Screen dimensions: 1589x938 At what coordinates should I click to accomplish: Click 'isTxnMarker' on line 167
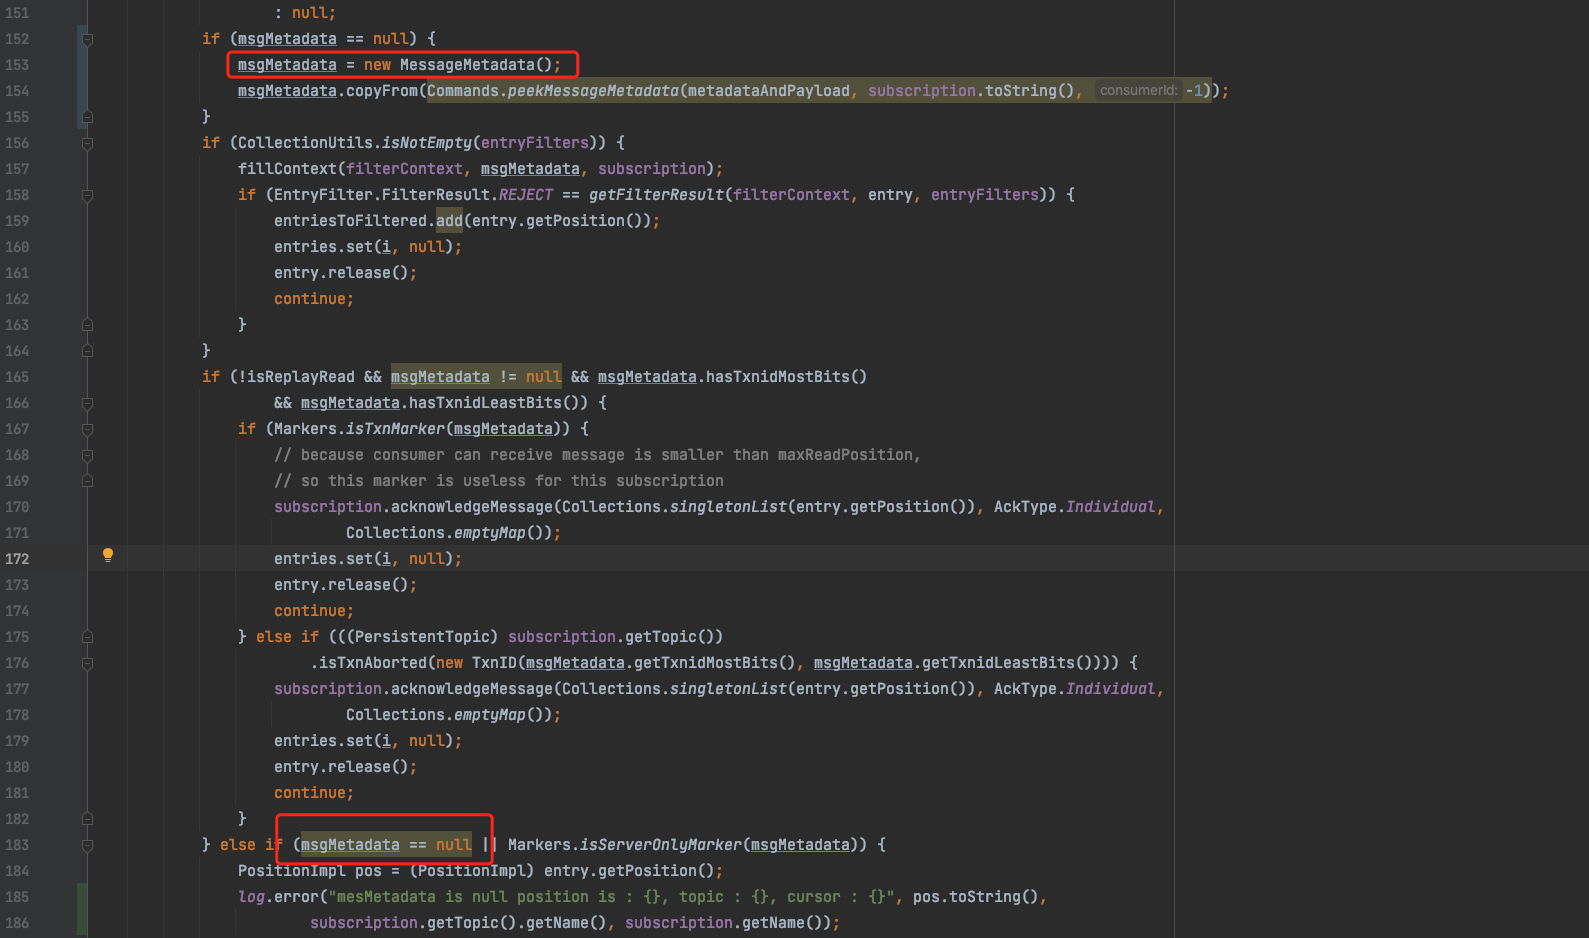(395, 429)
